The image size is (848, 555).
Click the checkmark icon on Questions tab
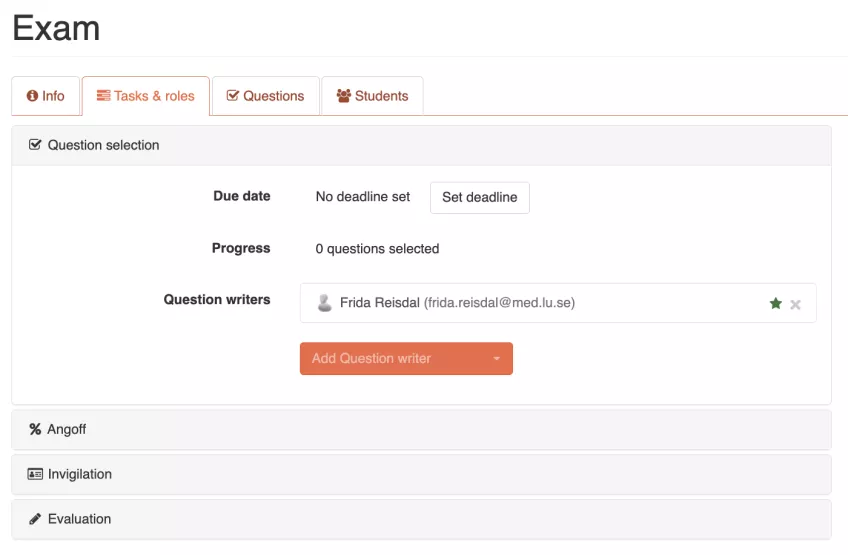(233, 96)
